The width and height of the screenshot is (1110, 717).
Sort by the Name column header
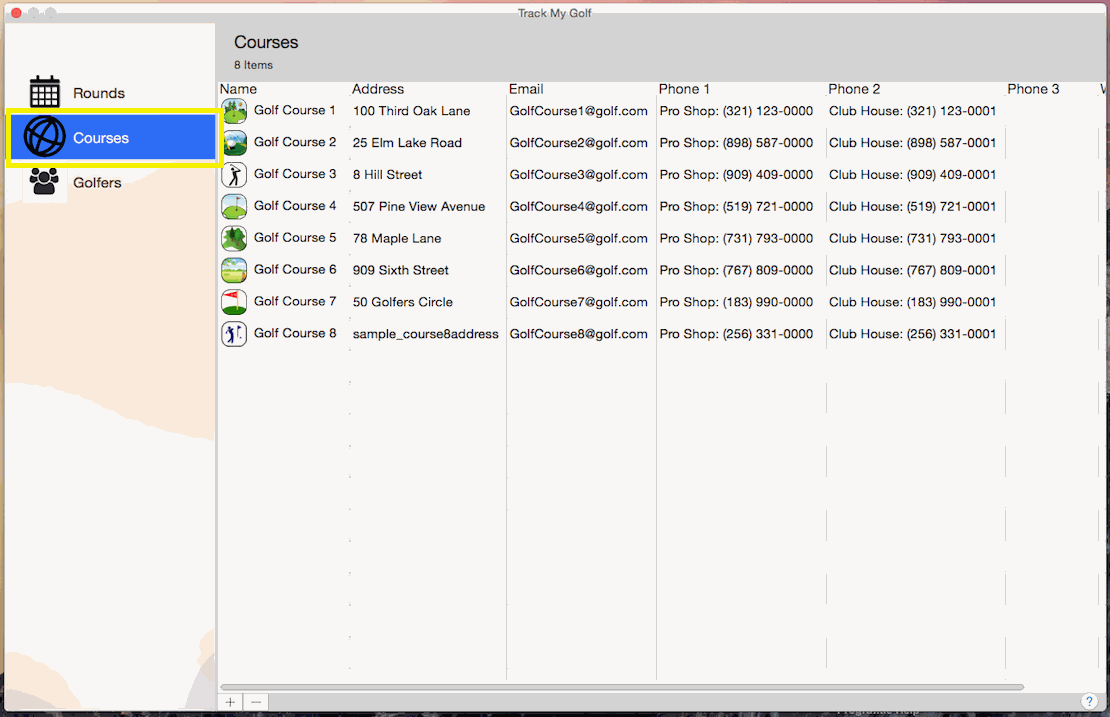click(x=239, y=89)
